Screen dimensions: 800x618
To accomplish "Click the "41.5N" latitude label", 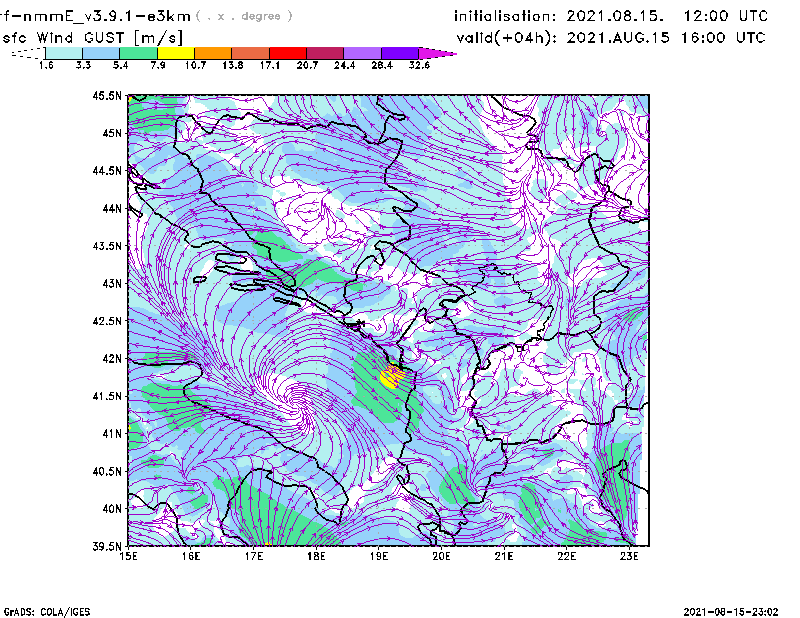I will tap(107, 395).
